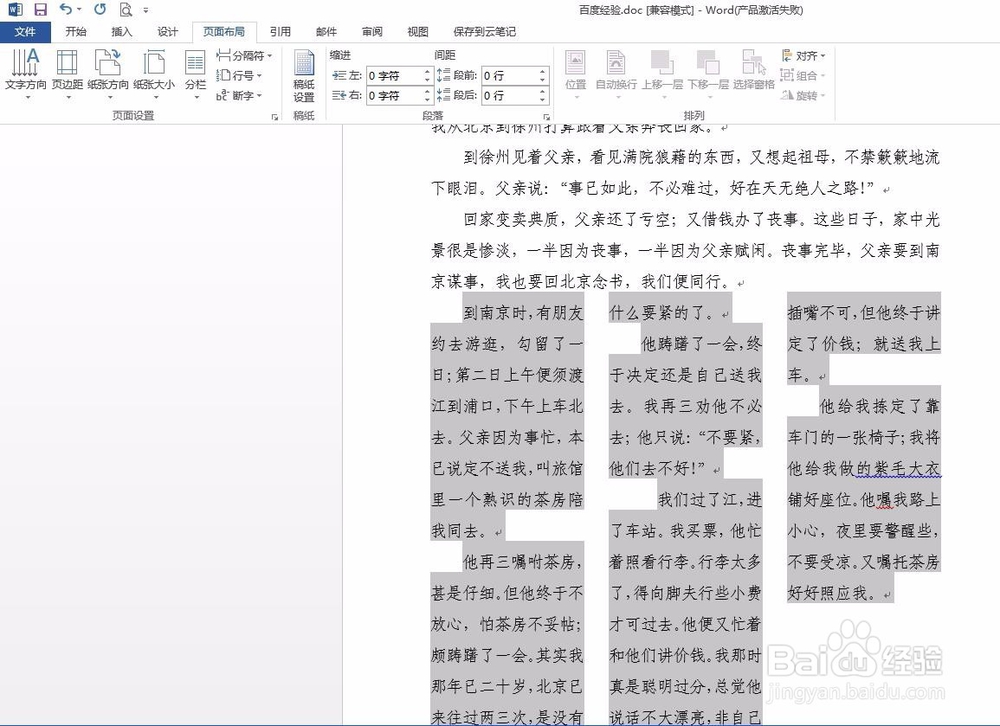Decrease the left indent value
This screenshot has height=726, width=1000.
[x=427, y=80]
